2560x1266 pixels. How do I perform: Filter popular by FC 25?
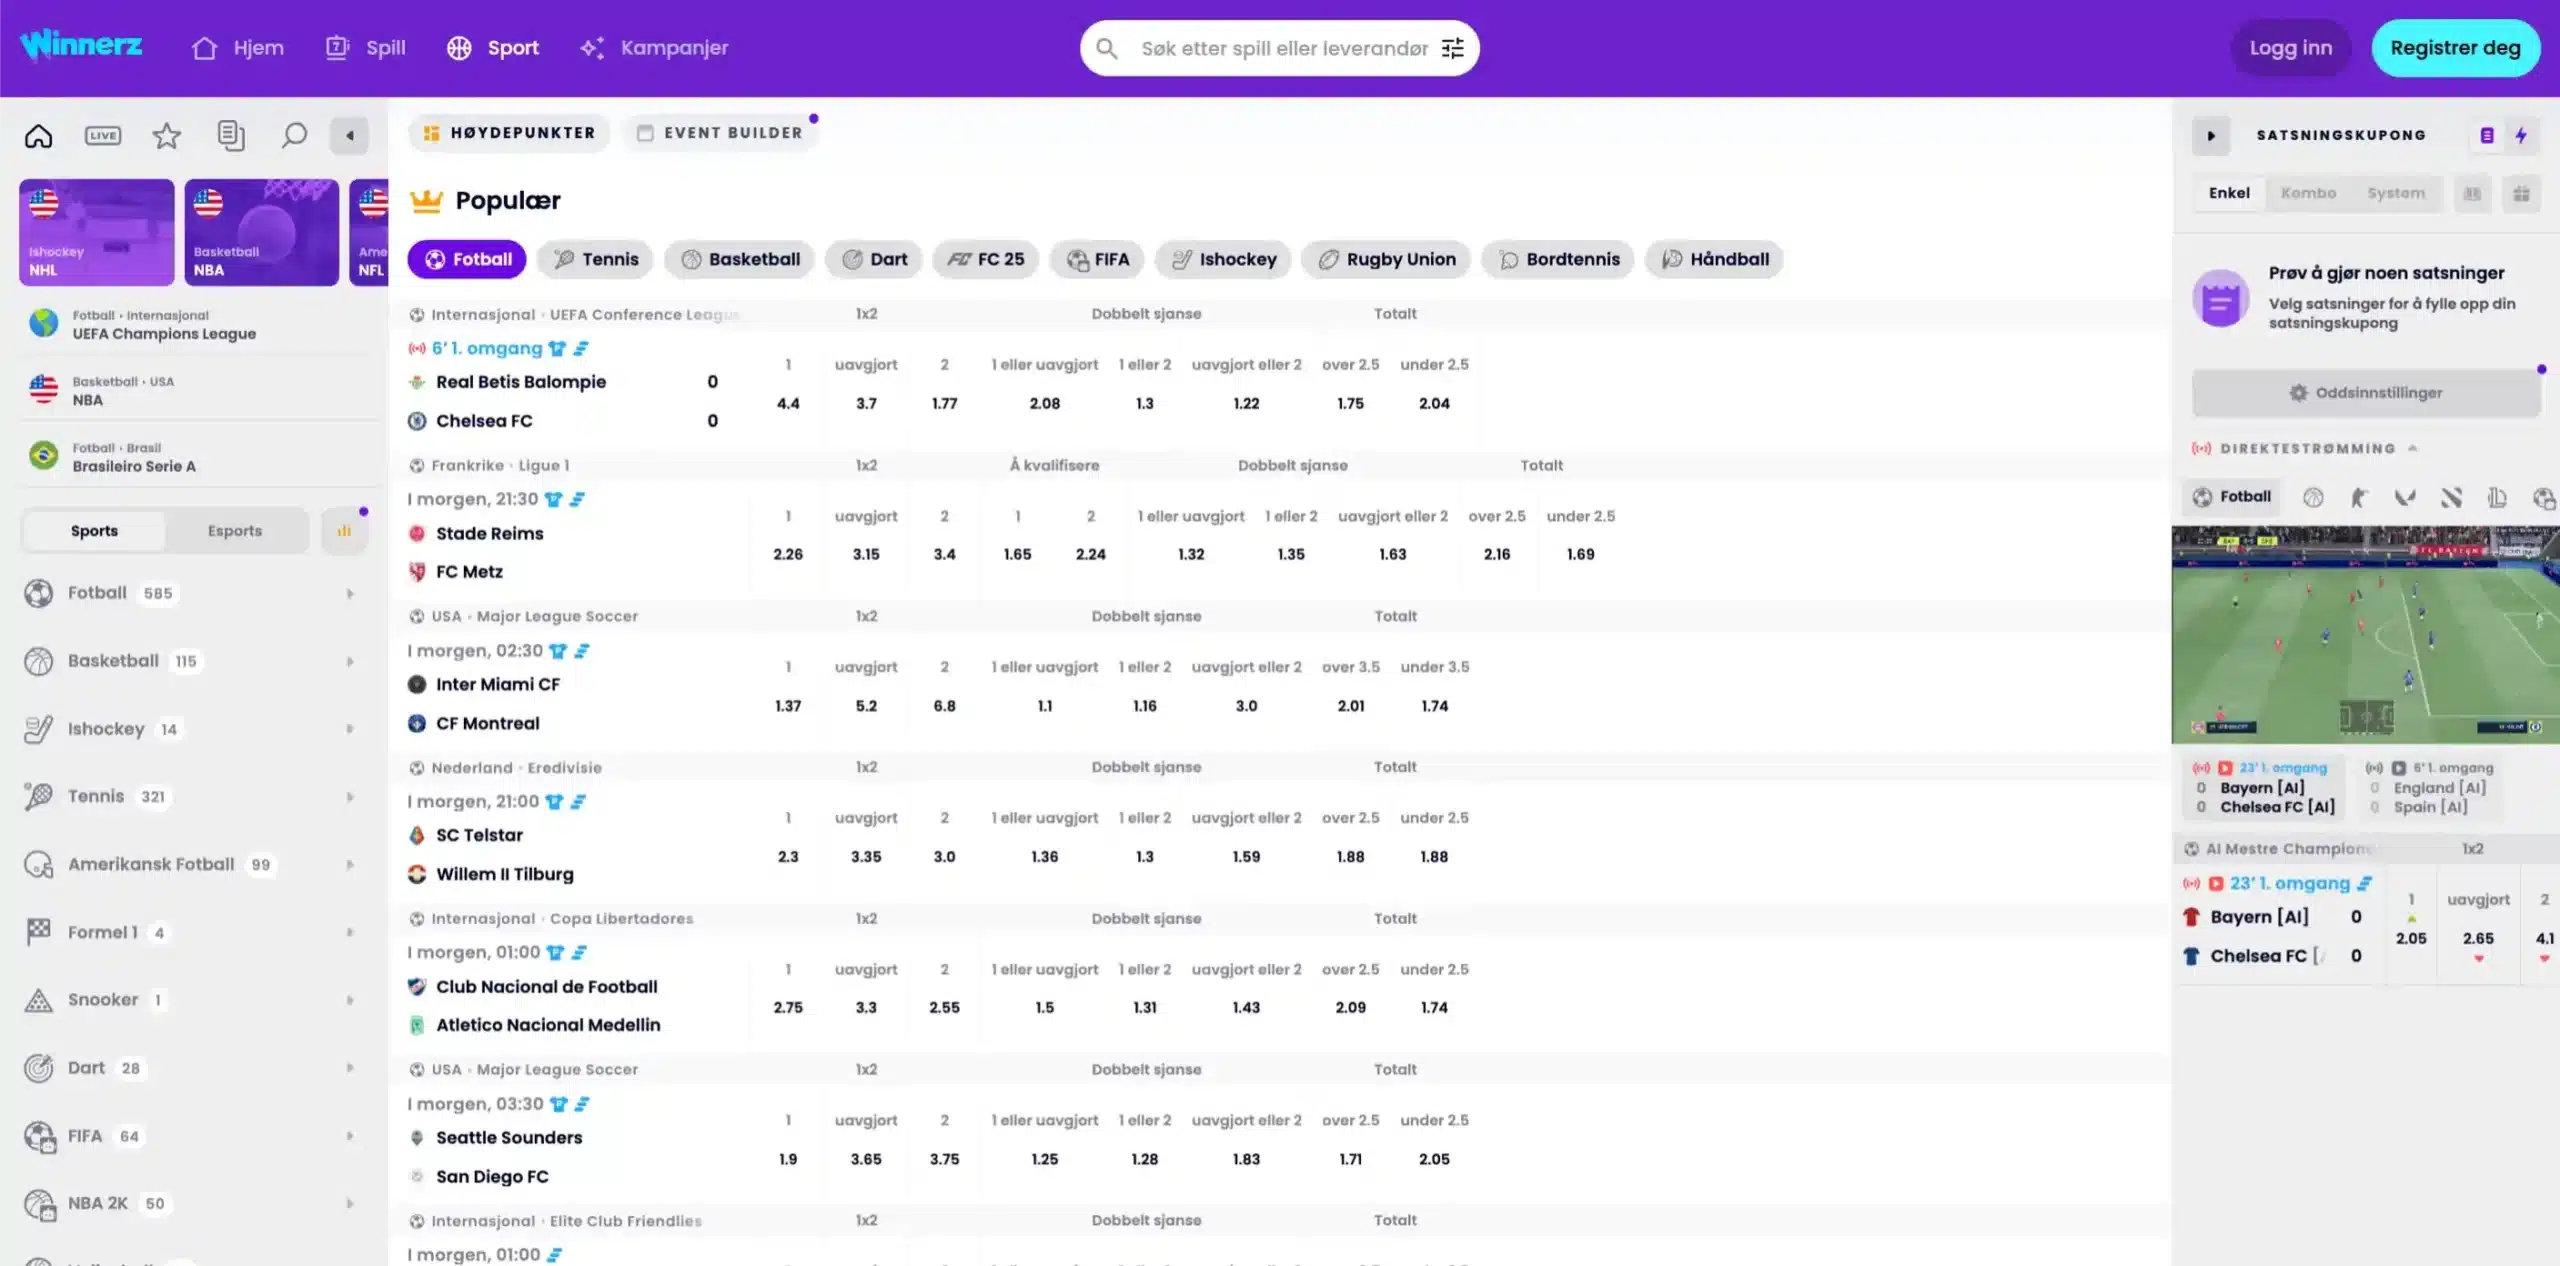986,259
